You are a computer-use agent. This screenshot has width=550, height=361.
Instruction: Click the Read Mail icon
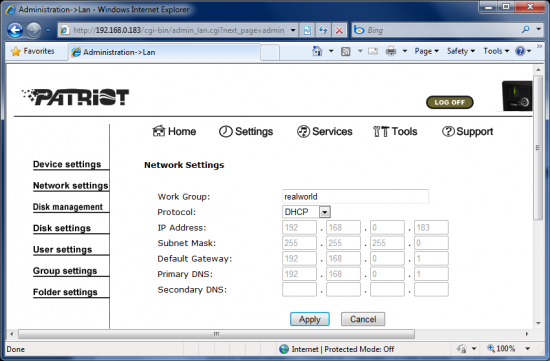[x=373, y=51]
